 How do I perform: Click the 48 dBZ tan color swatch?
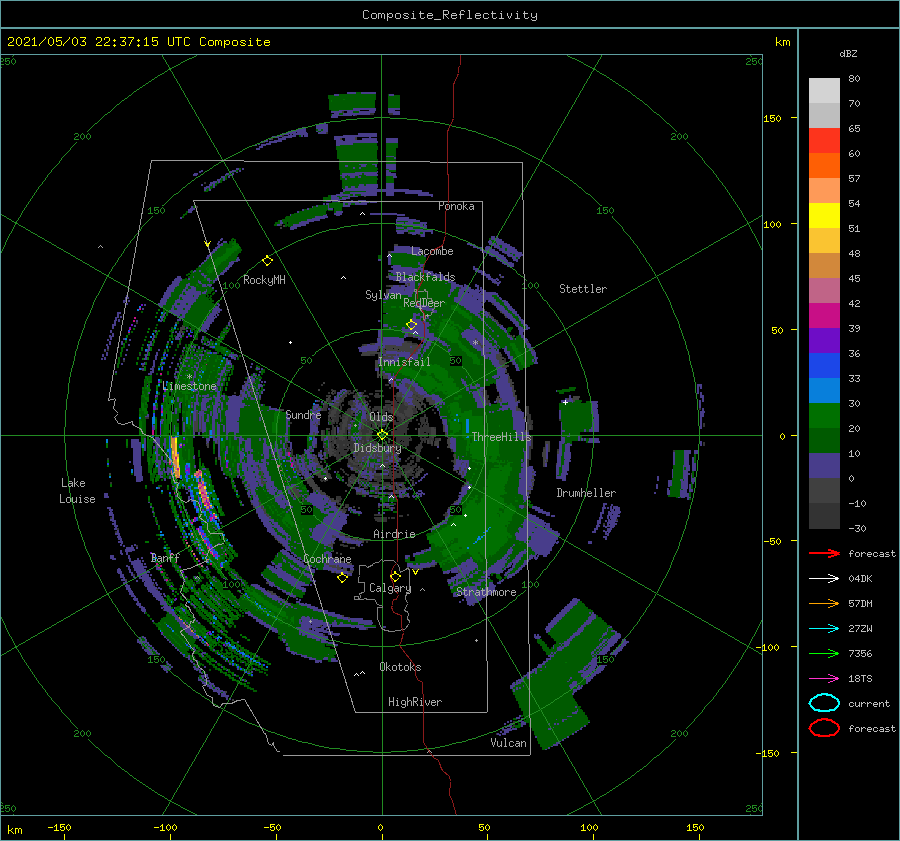824,266
